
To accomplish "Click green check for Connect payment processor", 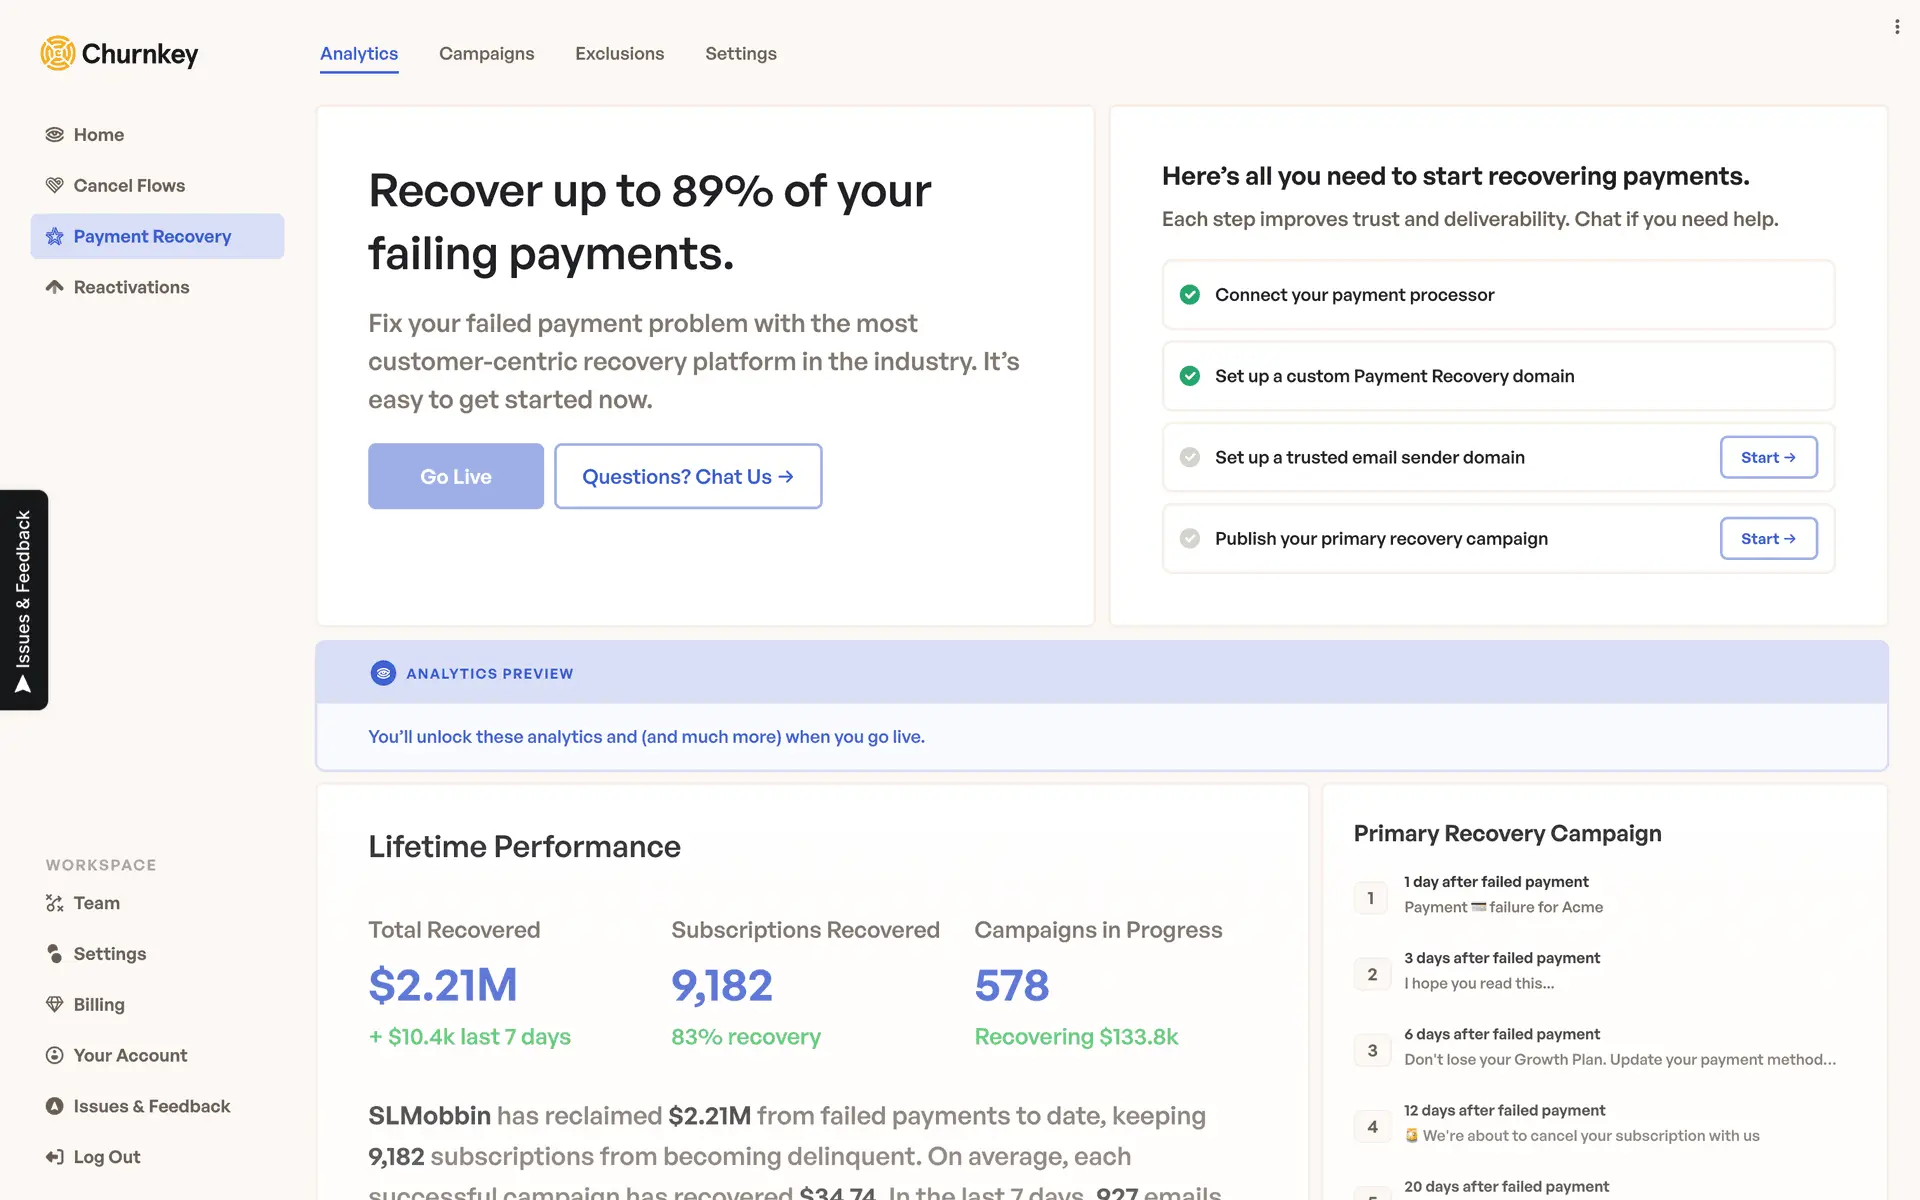I will [1189, 295].
